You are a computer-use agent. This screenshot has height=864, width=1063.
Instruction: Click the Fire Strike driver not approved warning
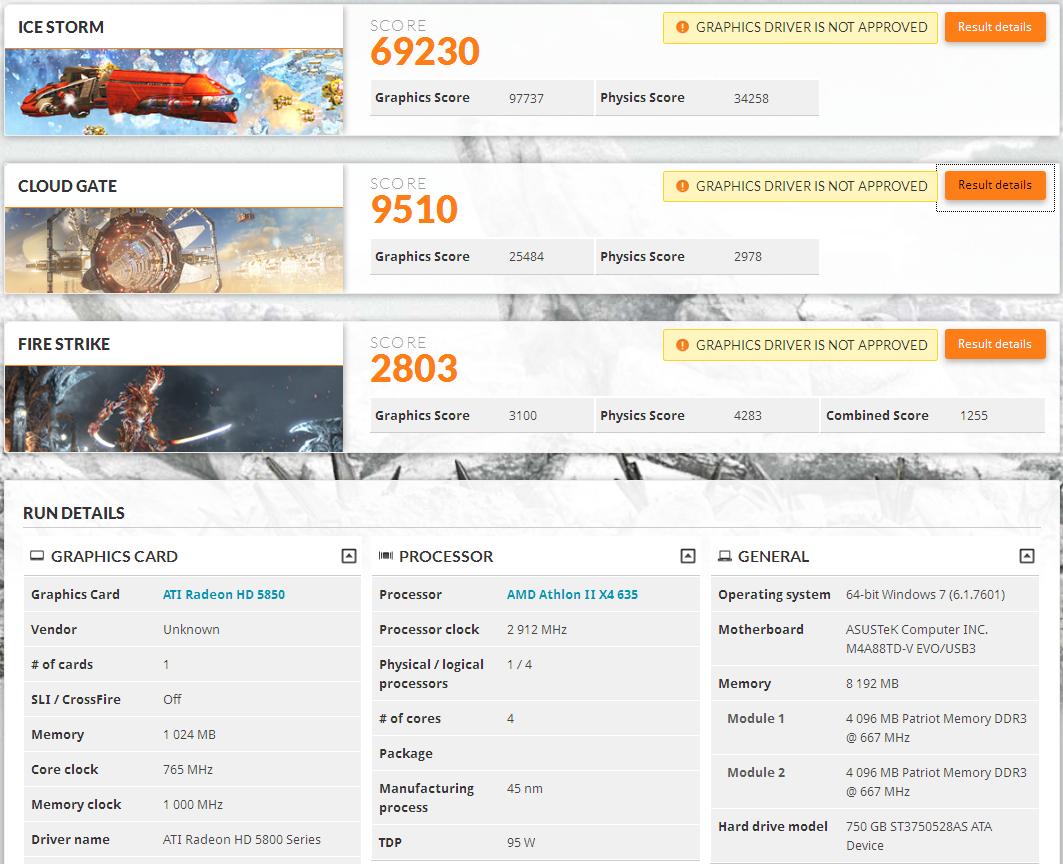[800, 345]
